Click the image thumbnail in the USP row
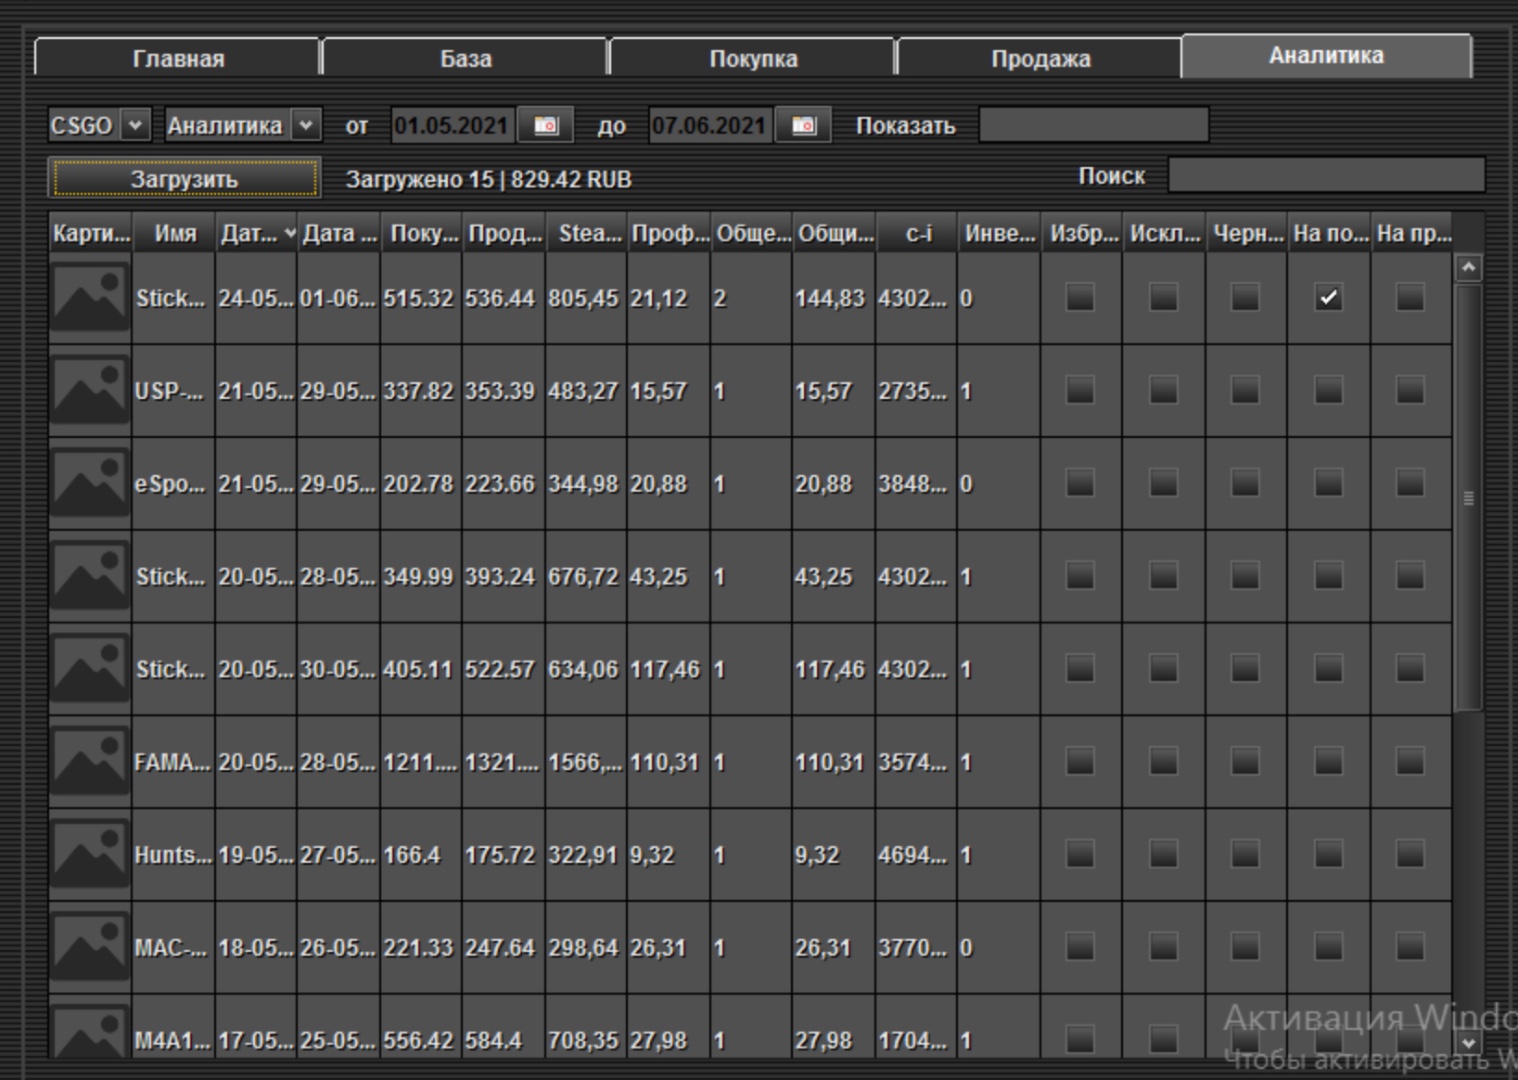The width and height of the screenshot is (1518, 1080). click(x=90, y=390)
